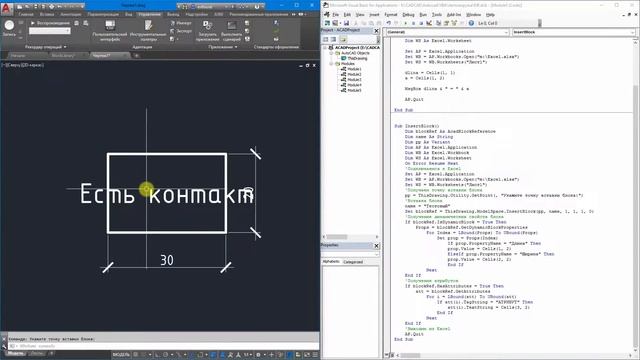Select Module5 in the project tree
Image resolution: width=640 pixels, height=360 pixels.
pyautogui.click(x=354, y=90)
